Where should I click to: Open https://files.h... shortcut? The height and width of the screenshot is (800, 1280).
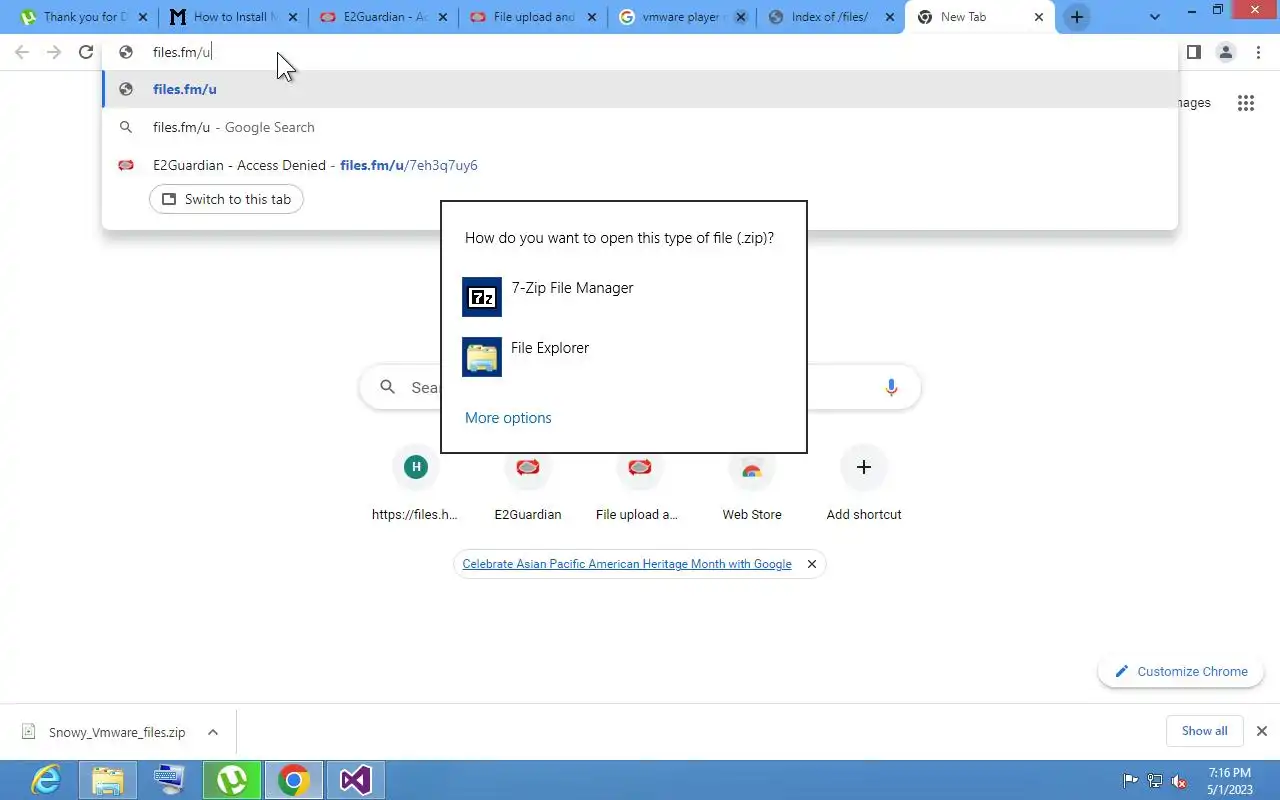point(415,485)
